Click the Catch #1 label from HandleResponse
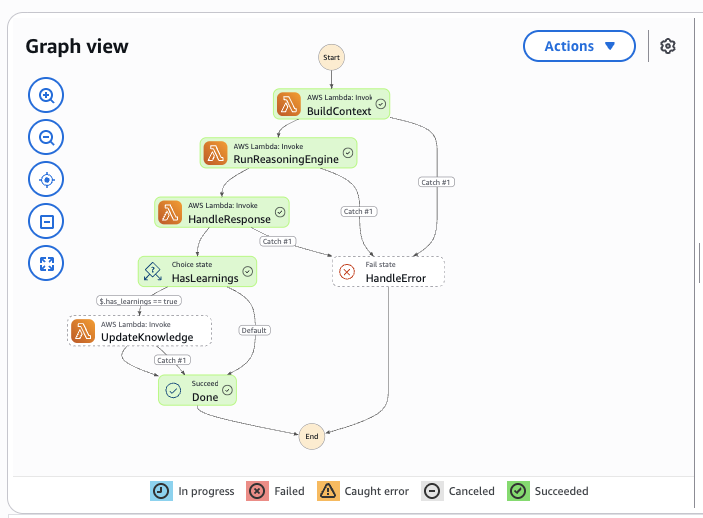Image resolution: width=703 pixels, height=518 pixels. click(277, 241)
